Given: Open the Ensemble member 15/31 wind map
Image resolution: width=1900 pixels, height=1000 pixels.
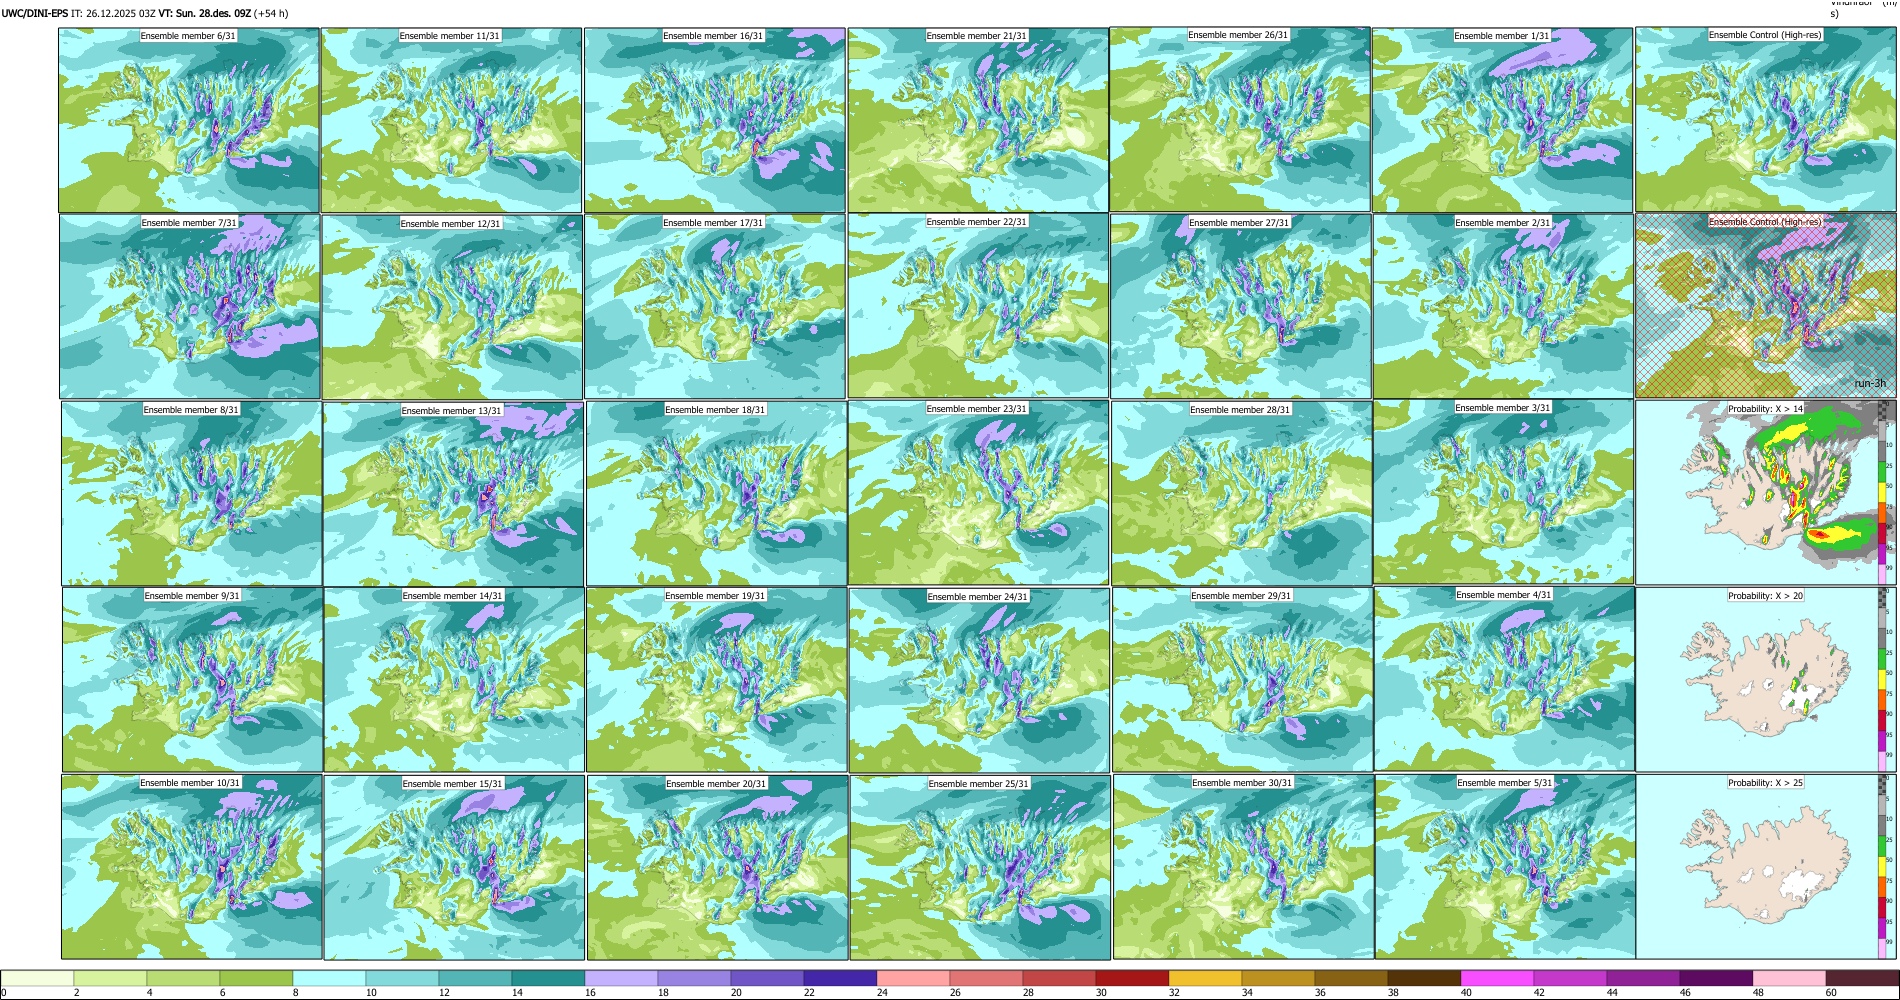Looking at the screenshot, I should click(x=454, y=867).
